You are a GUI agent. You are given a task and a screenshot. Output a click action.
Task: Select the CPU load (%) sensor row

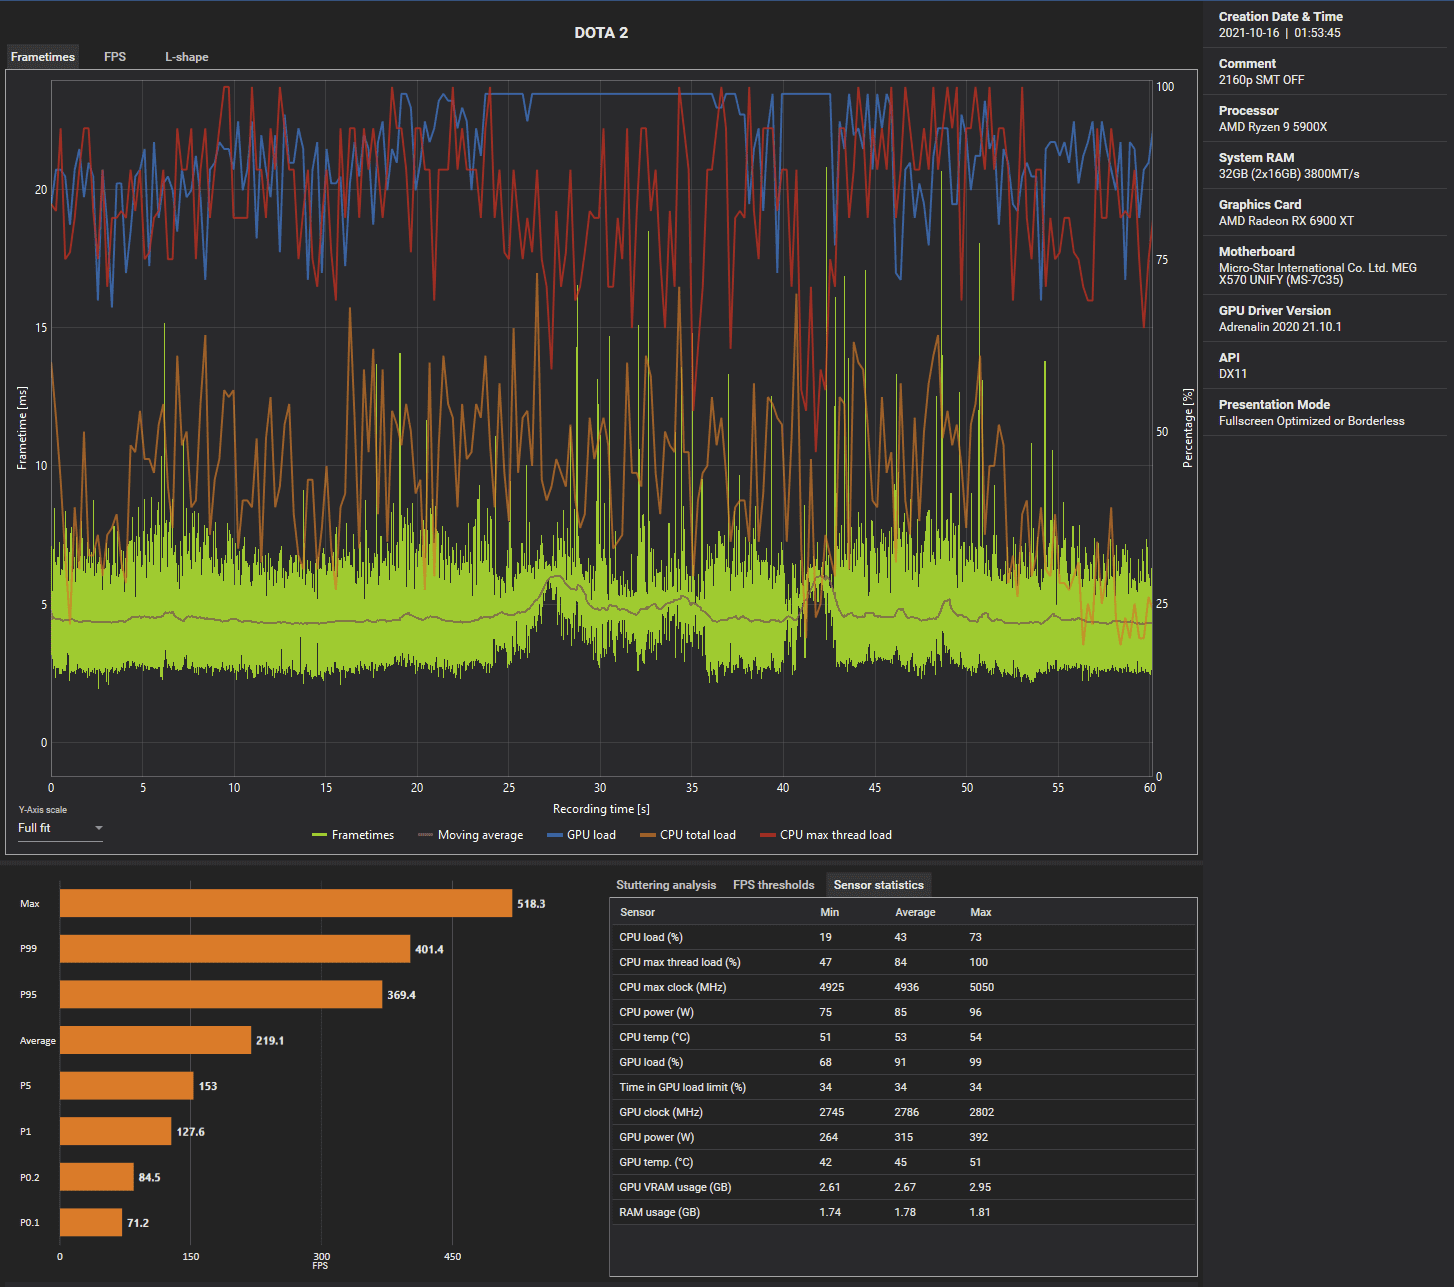pyautogui.click(x=903, y=937)
